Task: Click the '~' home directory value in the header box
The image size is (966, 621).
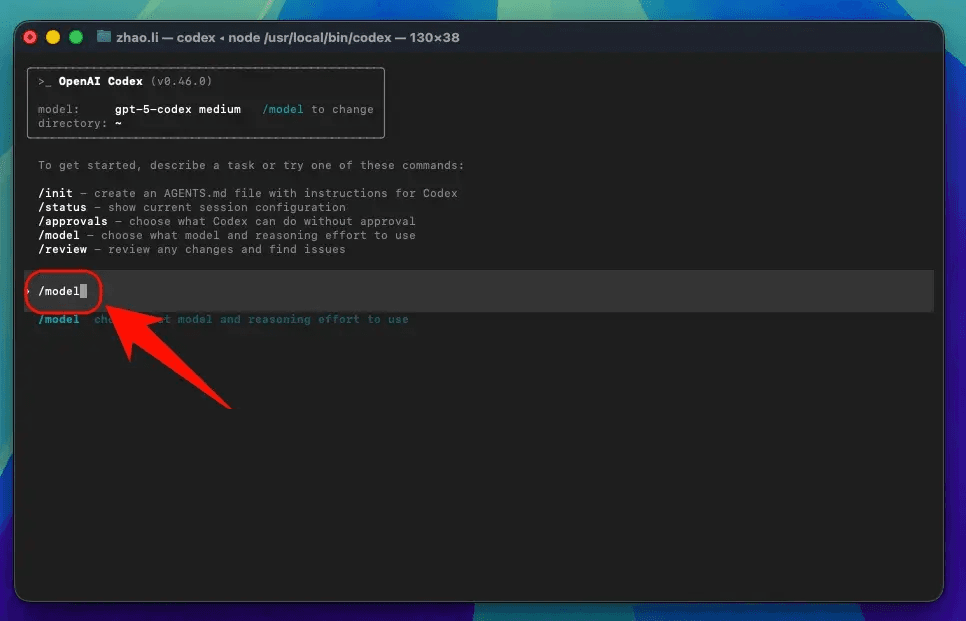Action: coord(118,123)
